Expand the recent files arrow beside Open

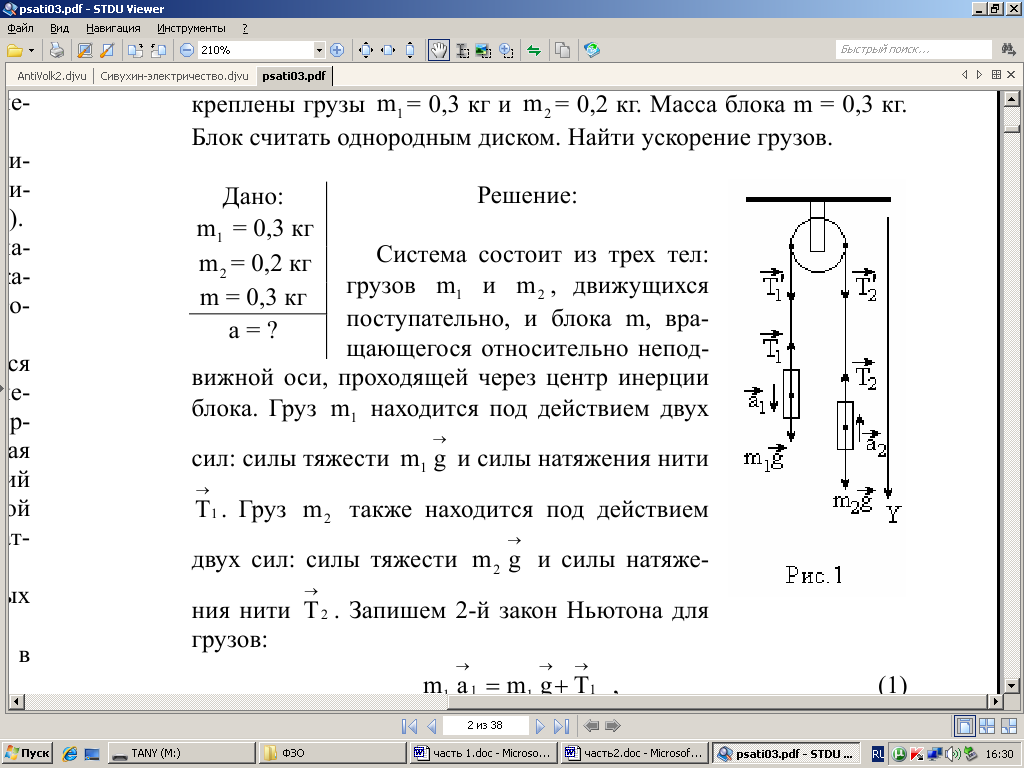[x=31, y=50]
